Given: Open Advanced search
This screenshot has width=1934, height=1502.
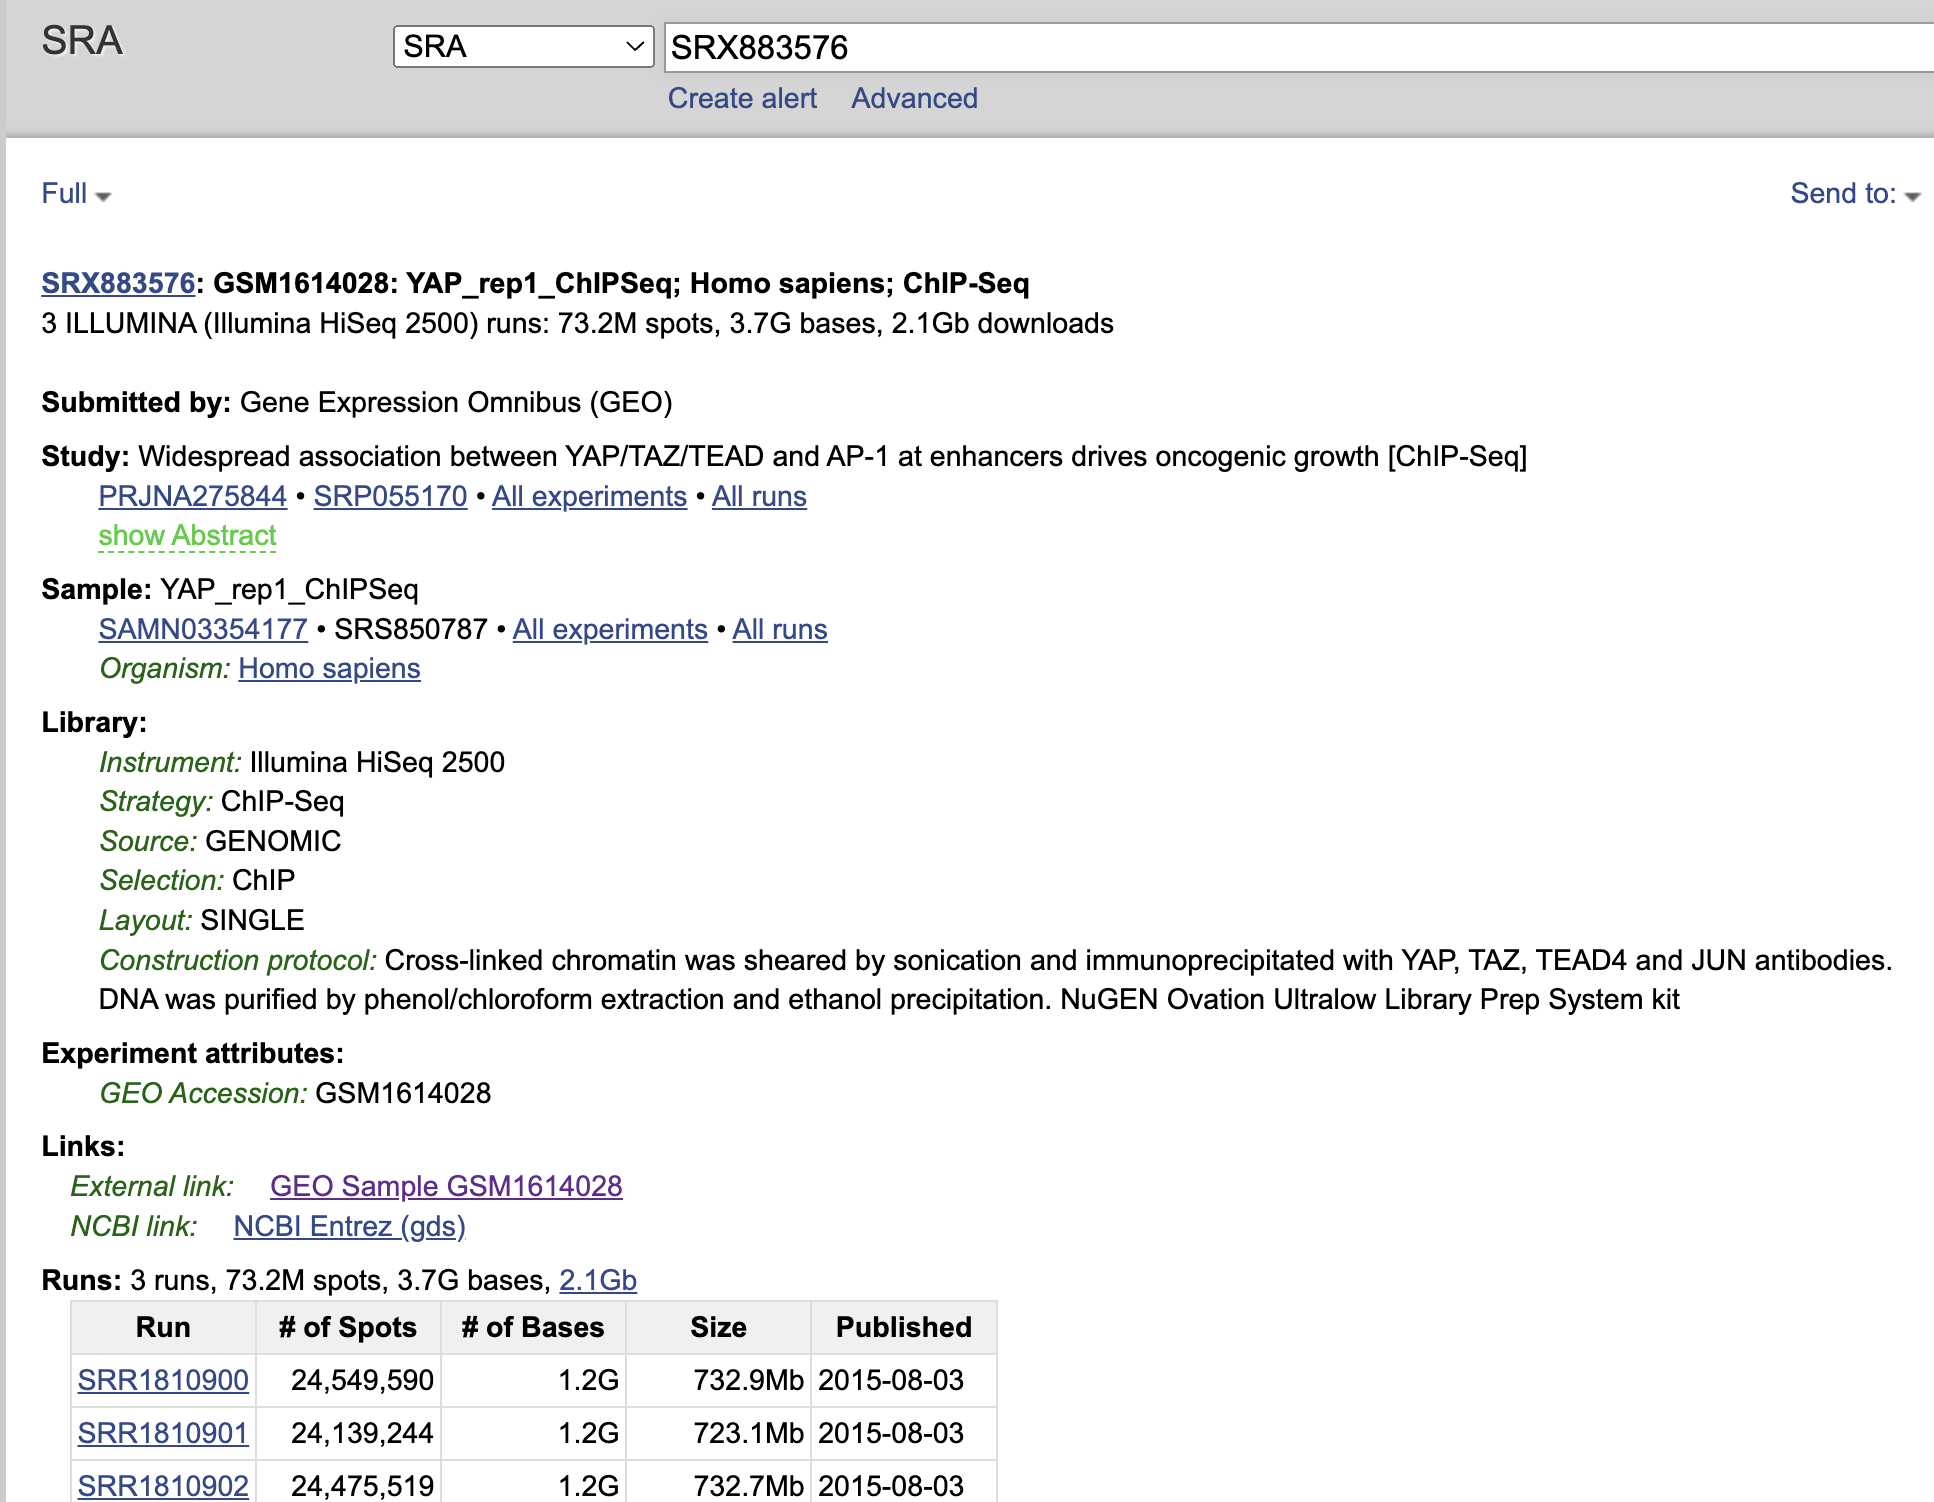Looking at the screenshot, I should point(914,98).
